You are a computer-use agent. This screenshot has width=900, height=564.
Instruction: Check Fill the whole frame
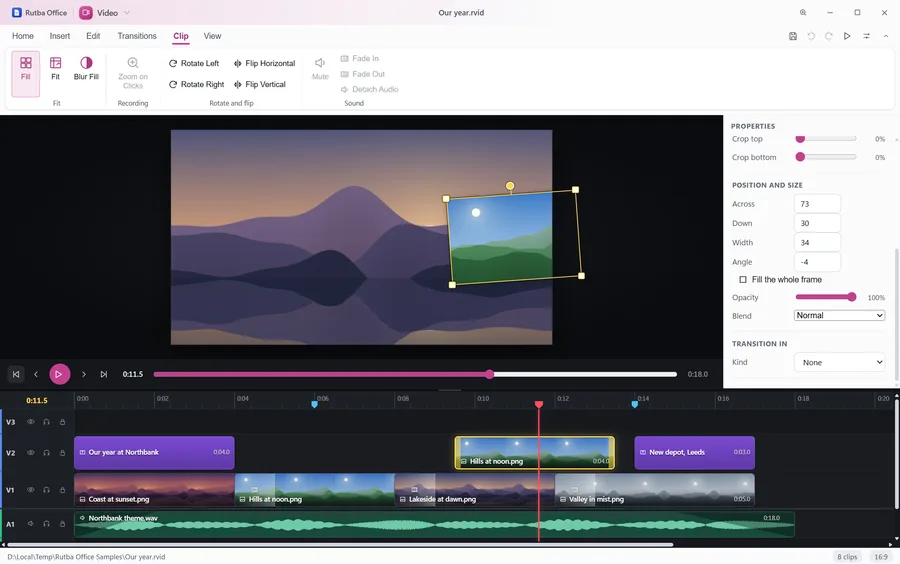[743, 279]
